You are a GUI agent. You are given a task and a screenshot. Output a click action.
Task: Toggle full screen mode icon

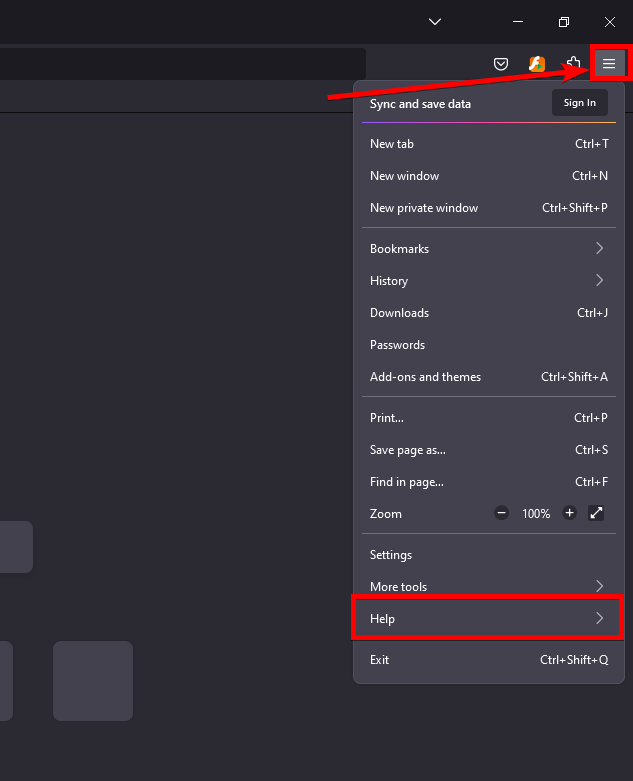coord(596,513)
